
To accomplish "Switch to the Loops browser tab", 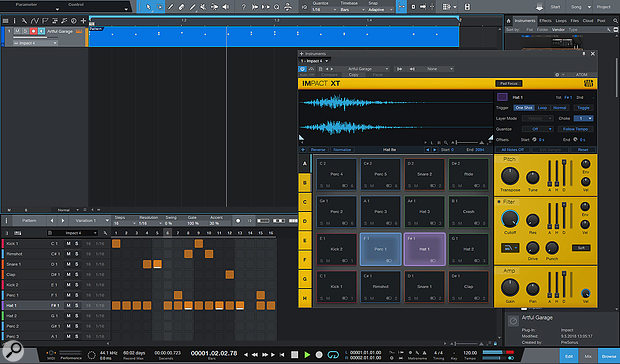I will pos(561,21).
